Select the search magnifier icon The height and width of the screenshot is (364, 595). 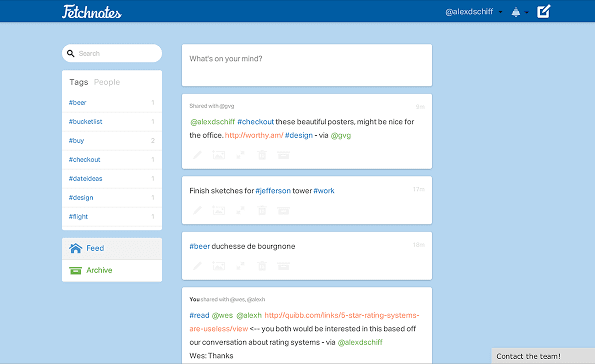coord(71,54)
